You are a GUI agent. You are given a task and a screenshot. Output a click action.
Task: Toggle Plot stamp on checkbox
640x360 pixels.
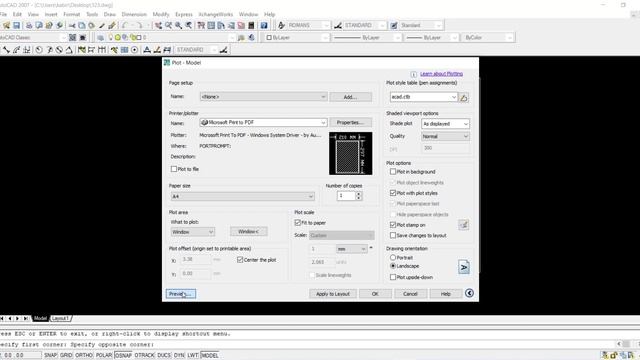[x=393, y=225]
